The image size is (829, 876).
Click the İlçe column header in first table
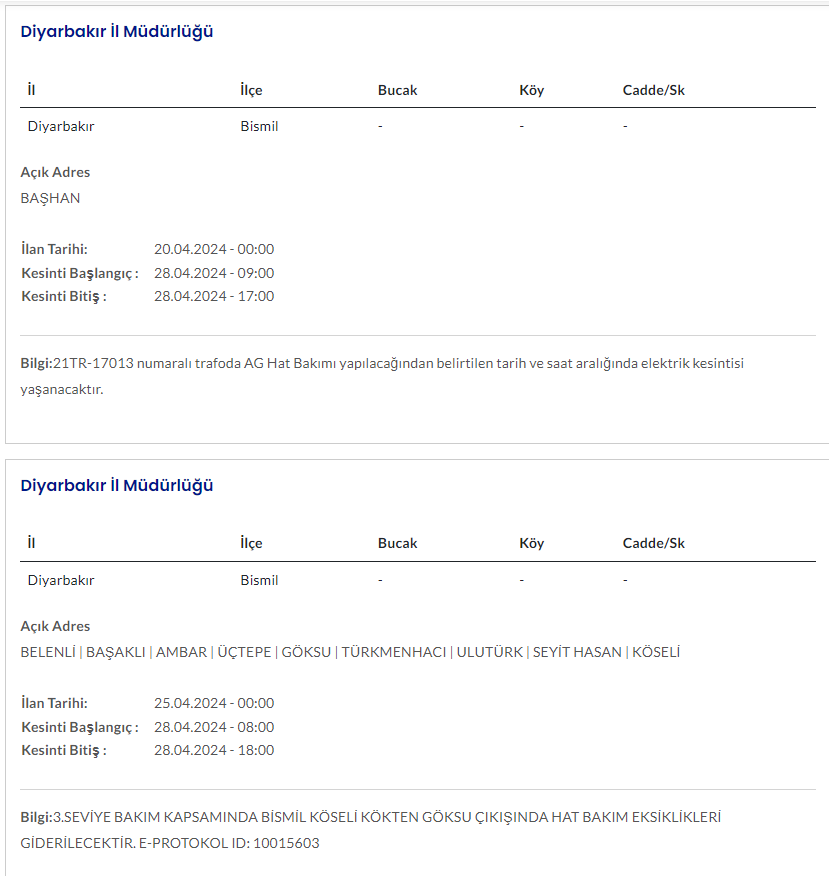click(251, 90)
